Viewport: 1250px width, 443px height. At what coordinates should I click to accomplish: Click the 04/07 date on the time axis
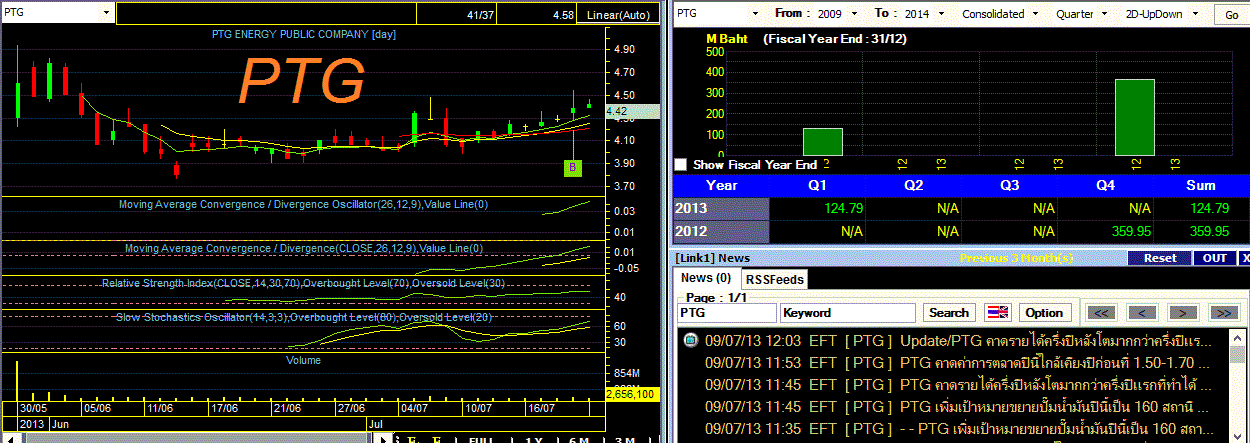(415, 408)
